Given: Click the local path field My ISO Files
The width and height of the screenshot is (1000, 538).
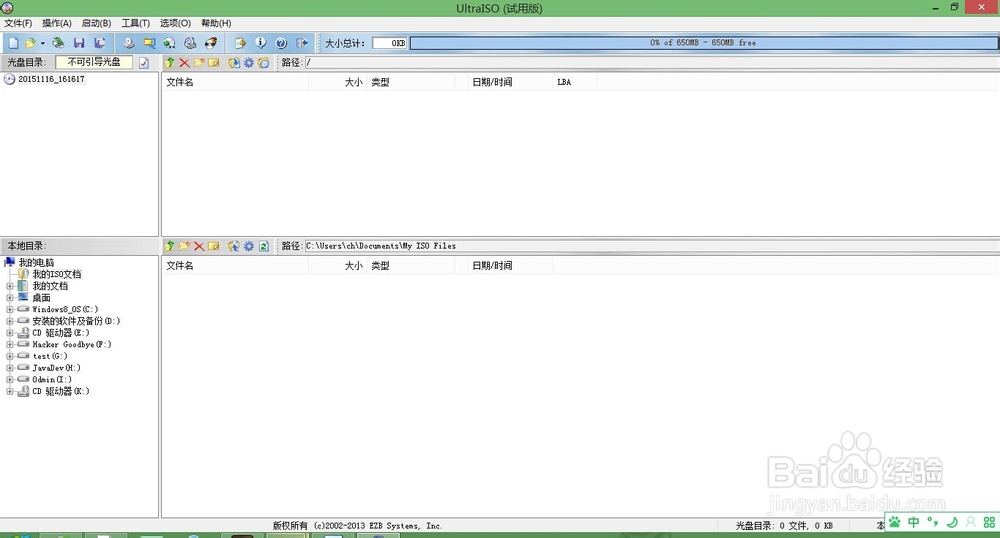Looking at the screenshot, I should pos(651,246).
